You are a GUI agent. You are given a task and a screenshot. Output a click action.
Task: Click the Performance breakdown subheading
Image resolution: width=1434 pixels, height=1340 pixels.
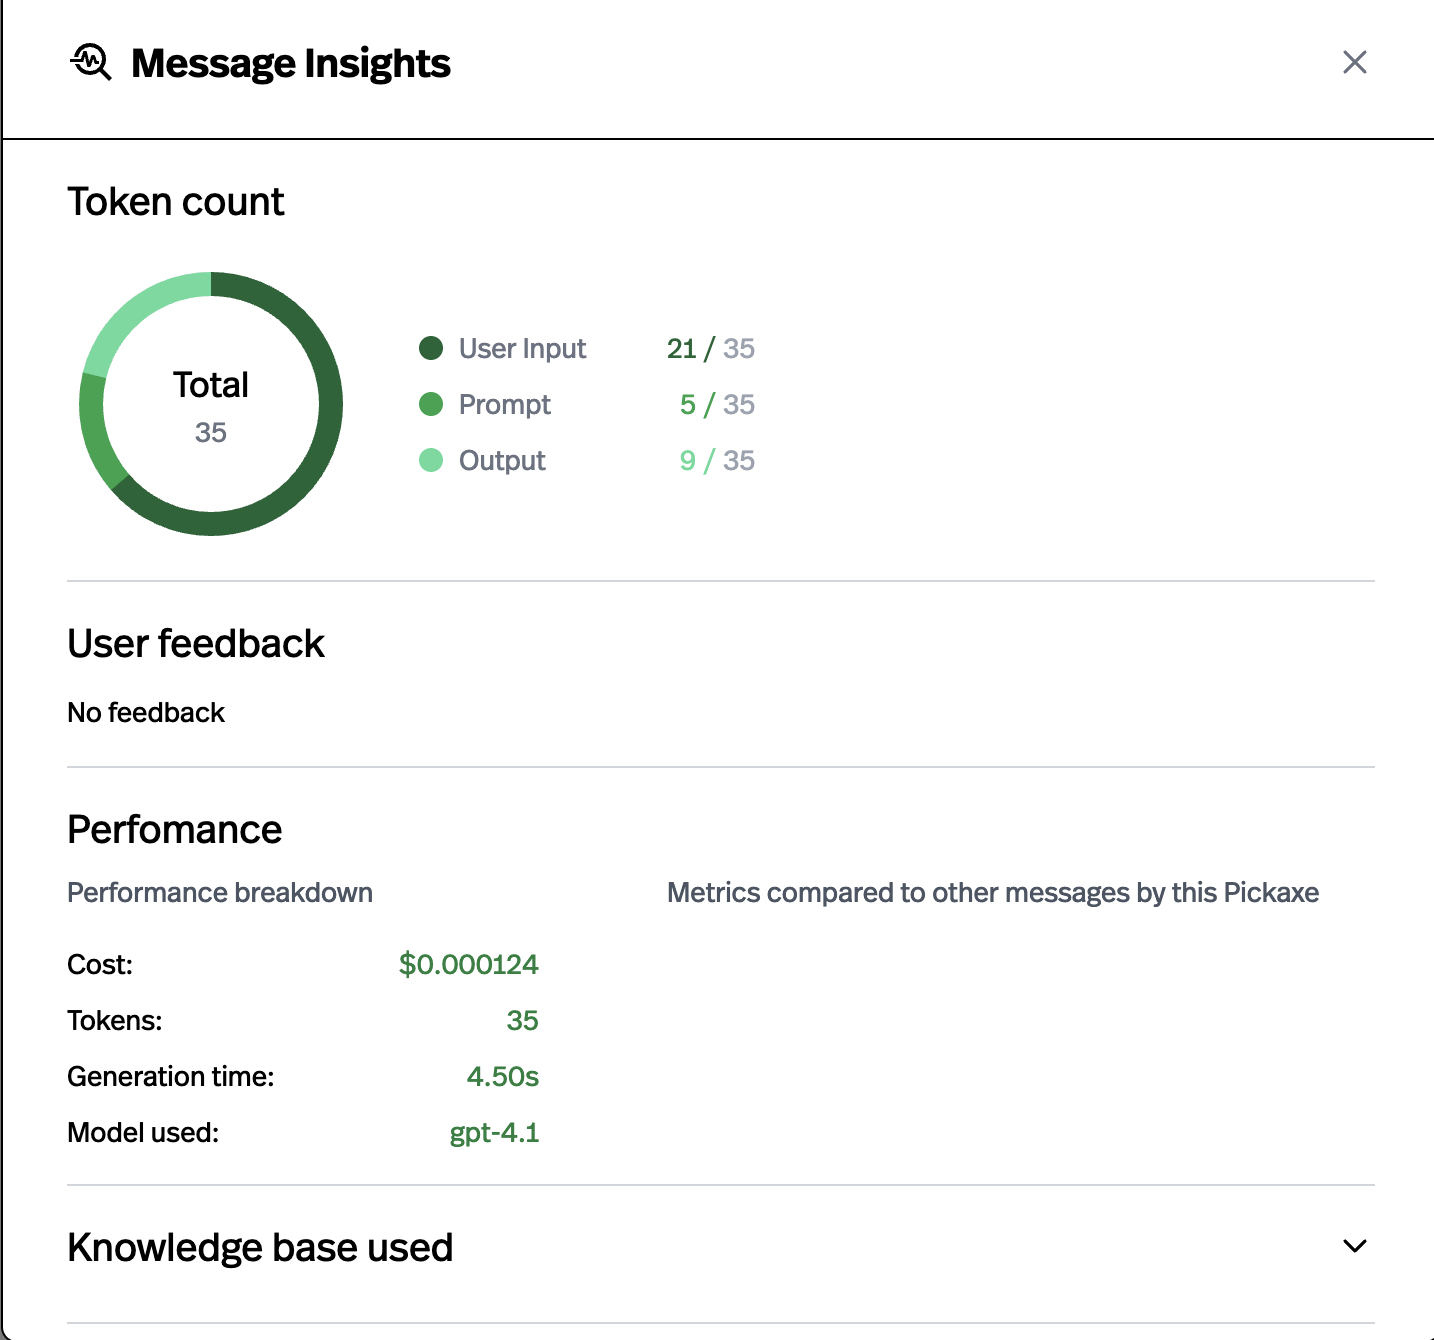(220, 892)
